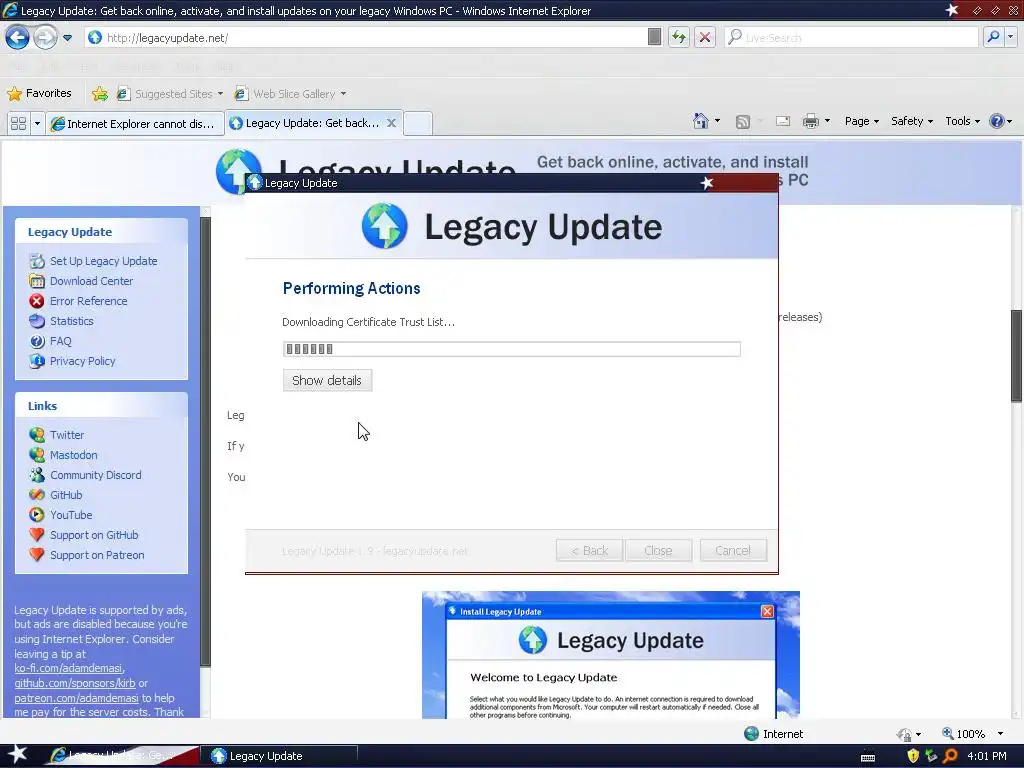This screenshot has height=768, width=1024.
Task: Open Web Slice Gallery dropdown
Action: pyautogui.click(x=291, y=94)
